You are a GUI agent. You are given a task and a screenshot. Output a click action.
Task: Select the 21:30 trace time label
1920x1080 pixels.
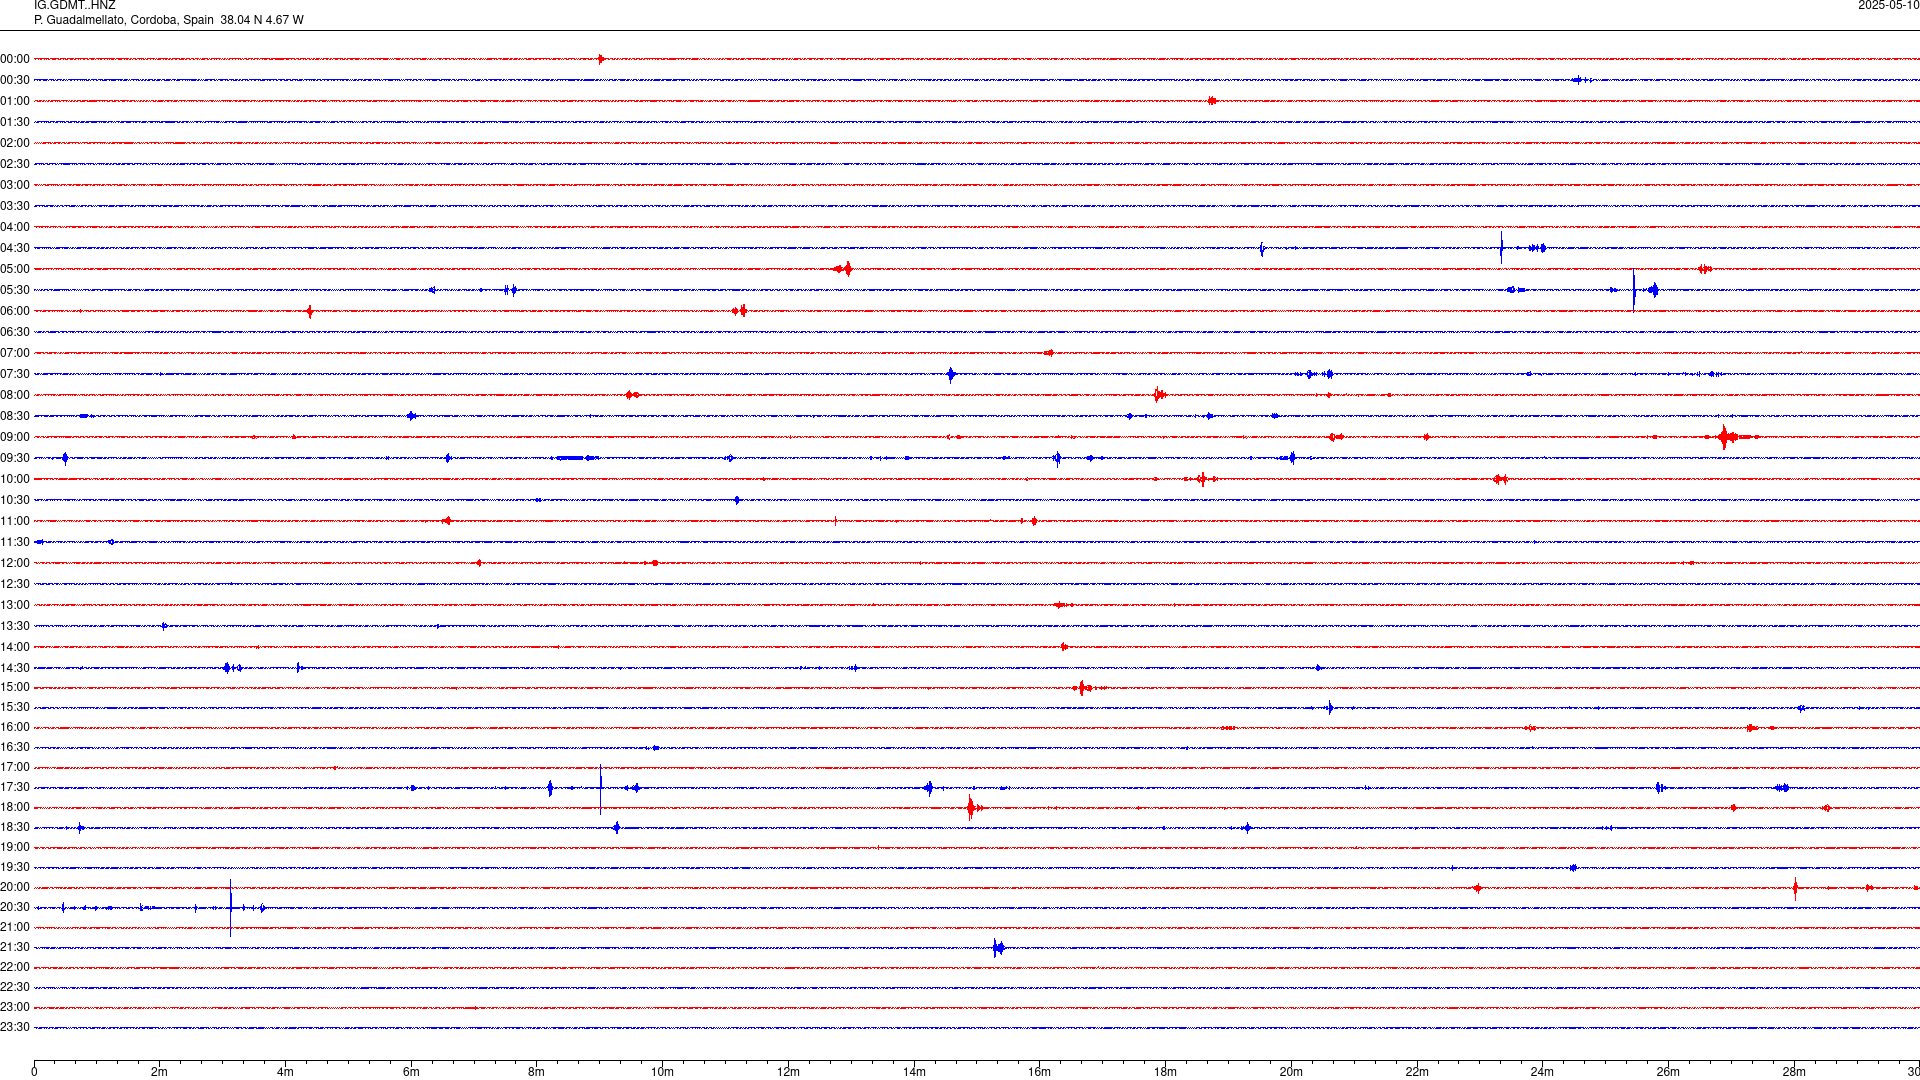click(x=15, y=947)
